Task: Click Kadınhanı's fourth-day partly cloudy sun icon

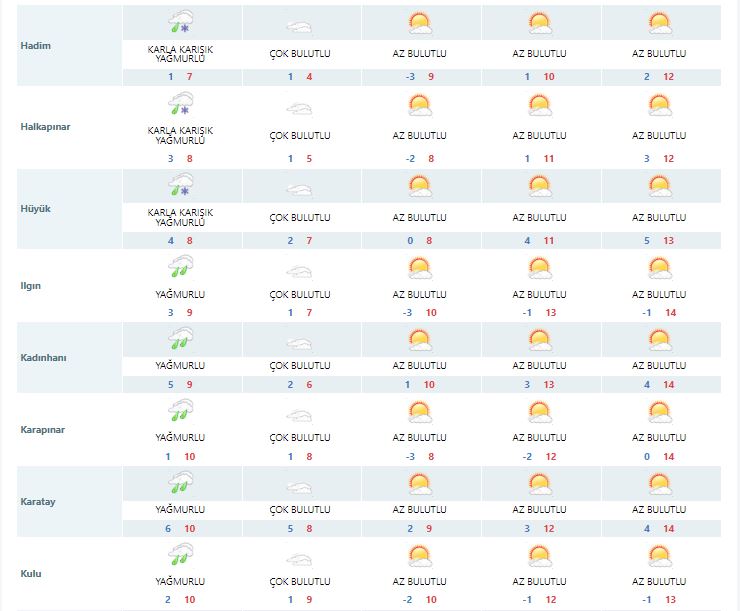Action: [x=540, y=340]
